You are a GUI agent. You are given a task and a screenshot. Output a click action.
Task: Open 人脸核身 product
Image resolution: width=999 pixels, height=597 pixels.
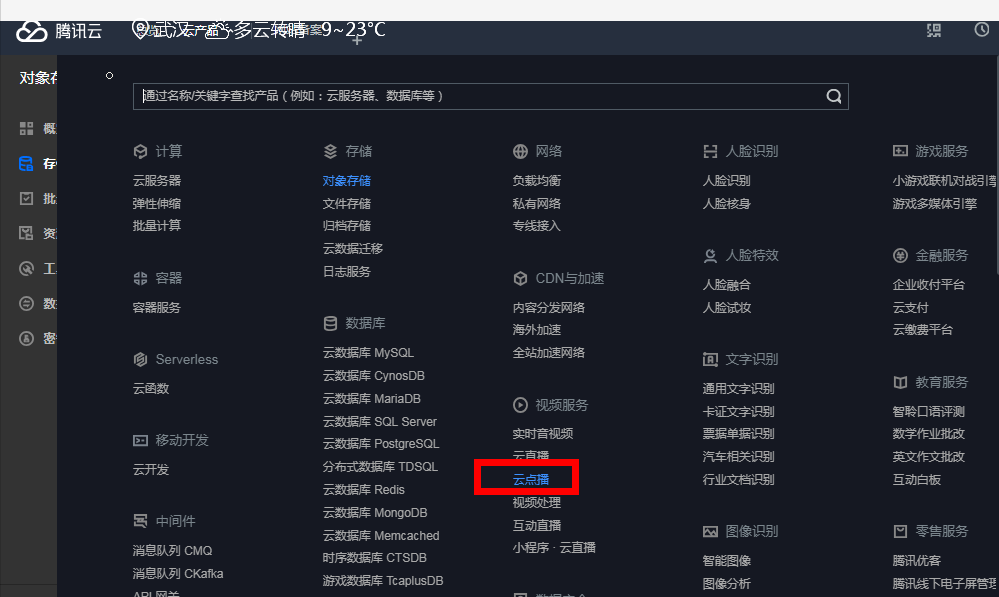coord(726,203)
